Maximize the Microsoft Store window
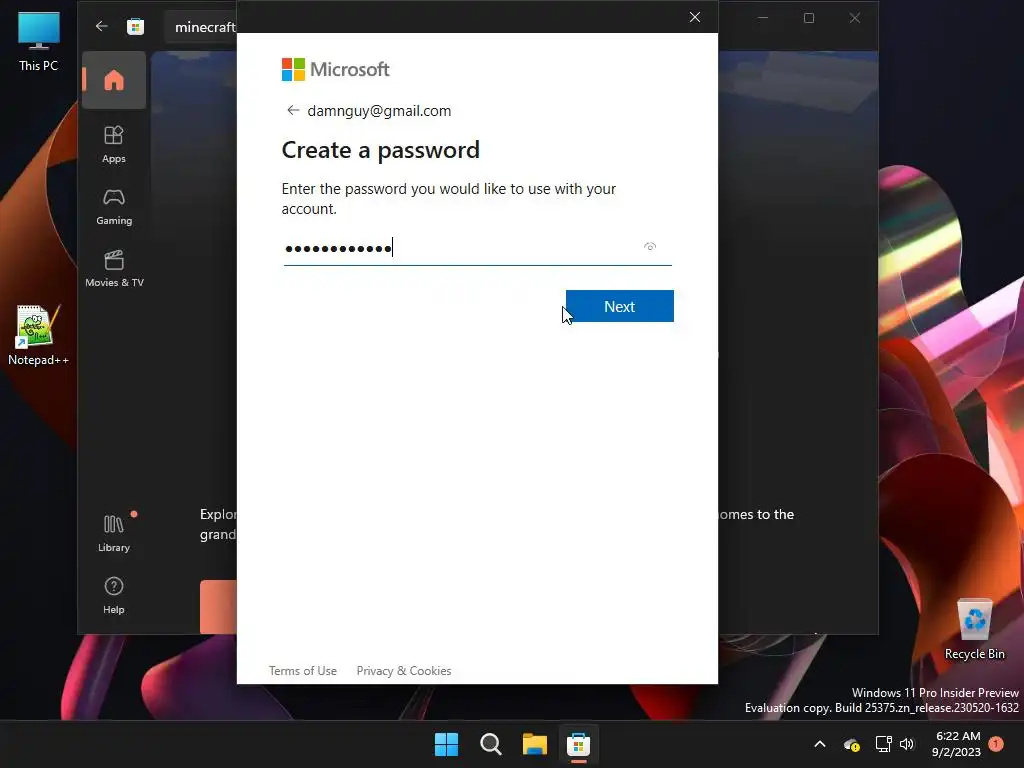 [x=808, y=18]
